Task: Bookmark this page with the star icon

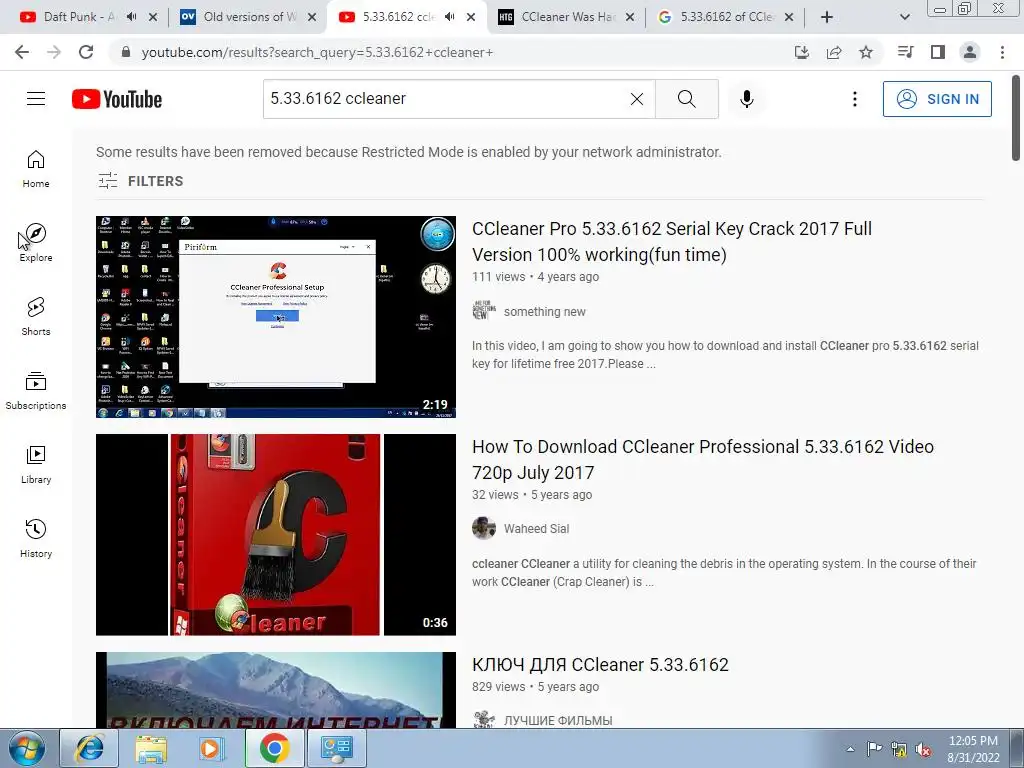Action: point(866,52)
